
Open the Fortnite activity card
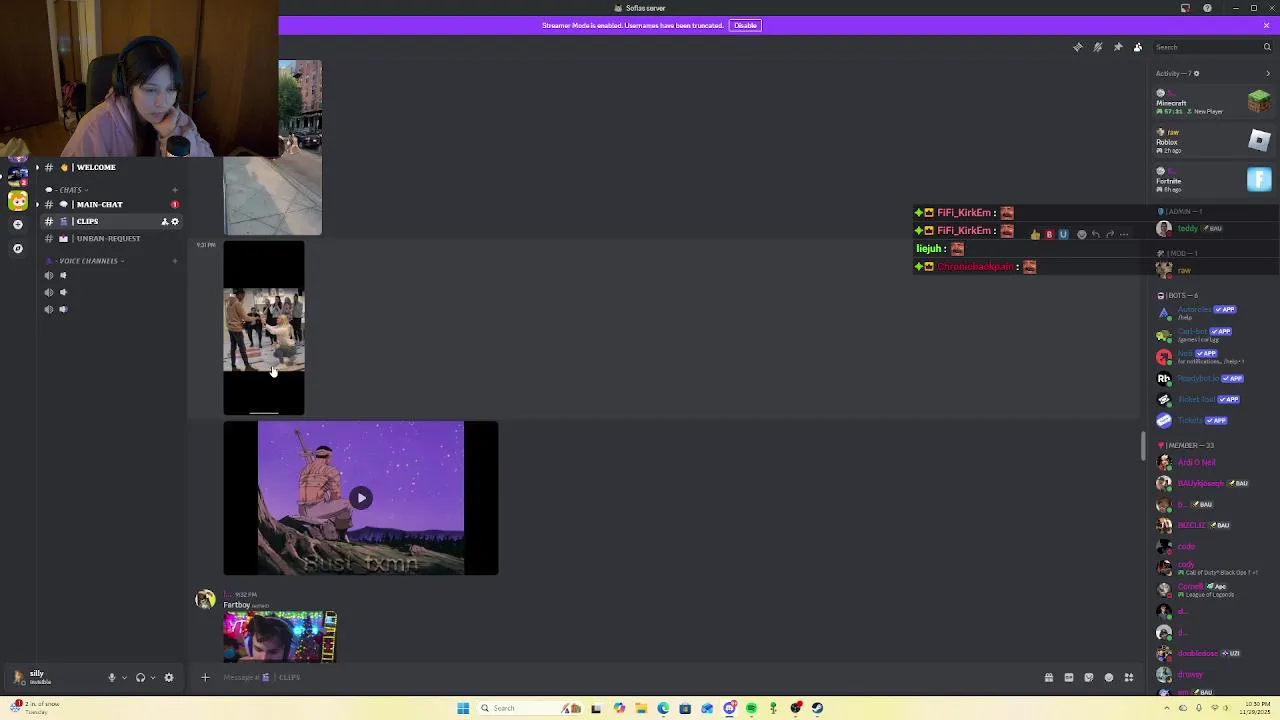pyautogui.click(x=1213, y=180)
